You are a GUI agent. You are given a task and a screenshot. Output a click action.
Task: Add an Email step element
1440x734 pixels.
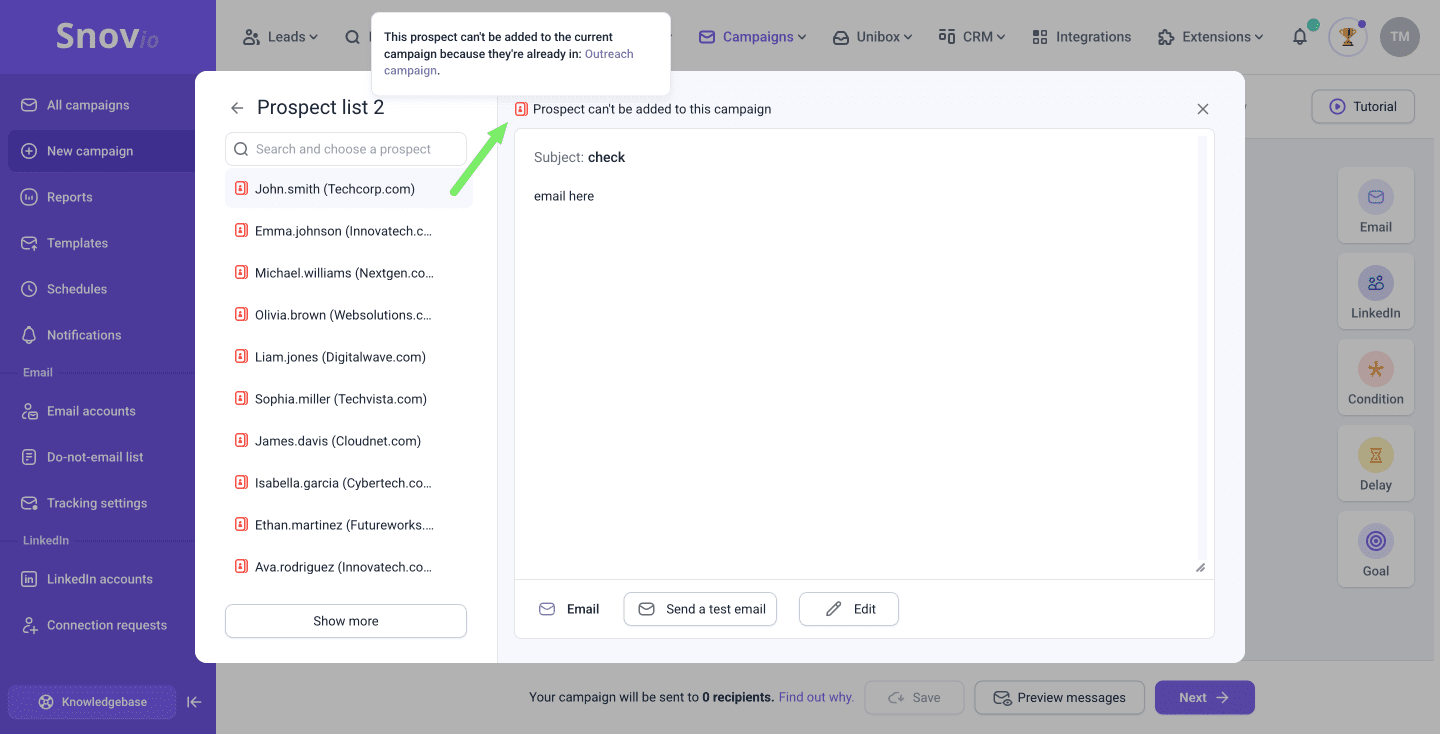[1375, 205]
